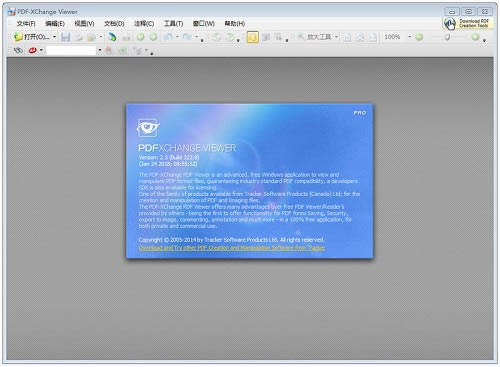The image size is (500, 367).
Task: Click the binoculars find icon
Action: (18, 51)
